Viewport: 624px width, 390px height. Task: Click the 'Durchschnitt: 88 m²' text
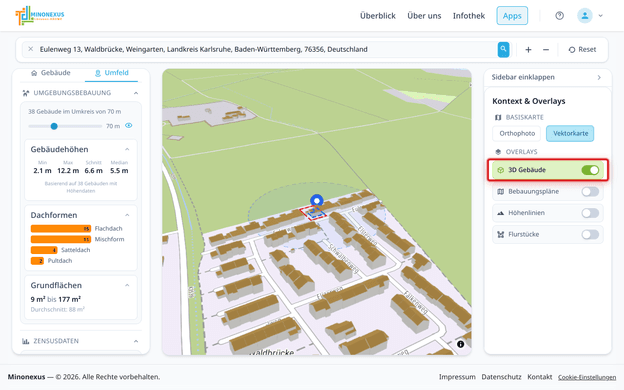click(57, 310)
